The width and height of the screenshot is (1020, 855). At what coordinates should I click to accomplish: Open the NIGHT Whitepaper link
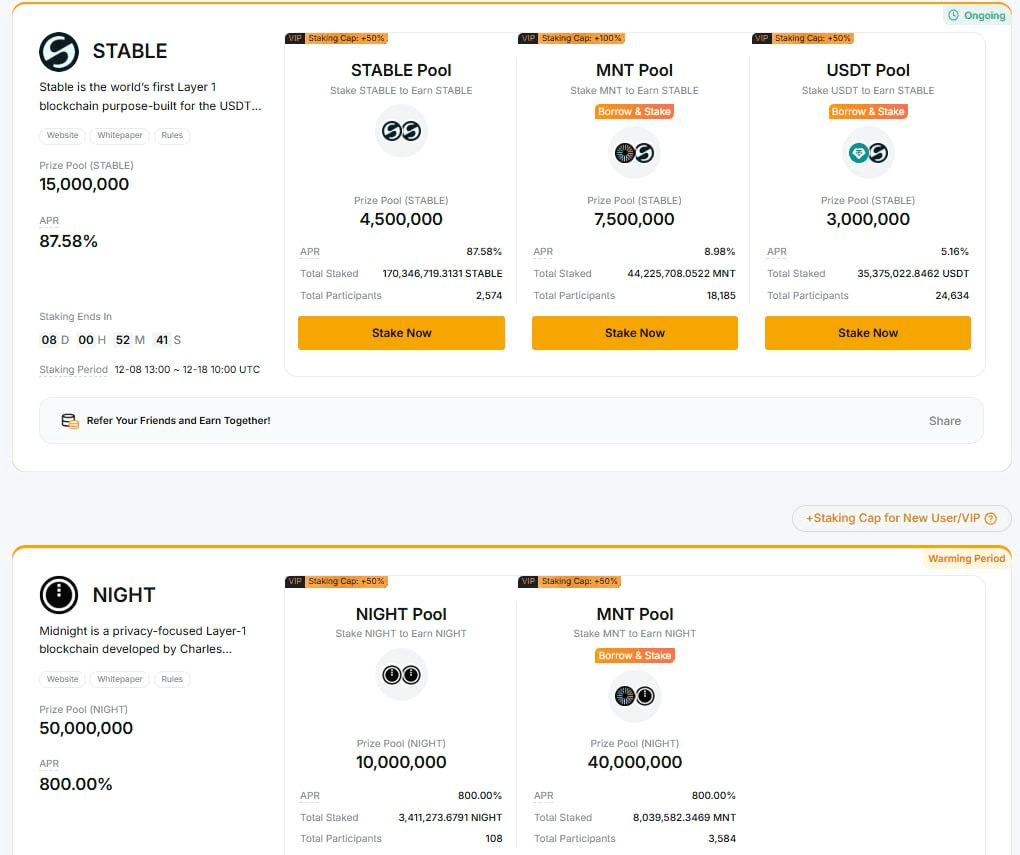120,679
